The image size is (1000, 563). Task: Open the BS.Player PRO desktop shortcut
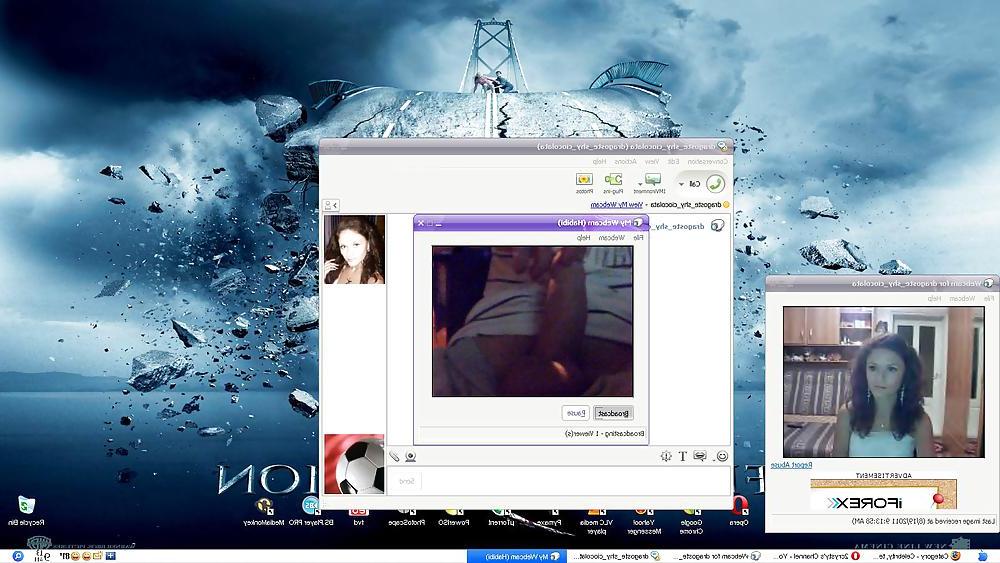311,513
